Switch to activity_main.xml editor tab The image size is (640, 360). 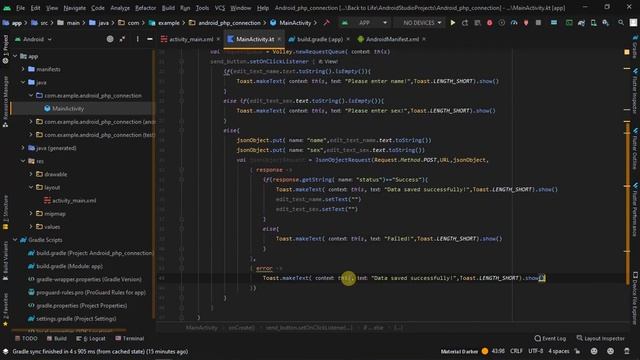[x=191, y=39]
